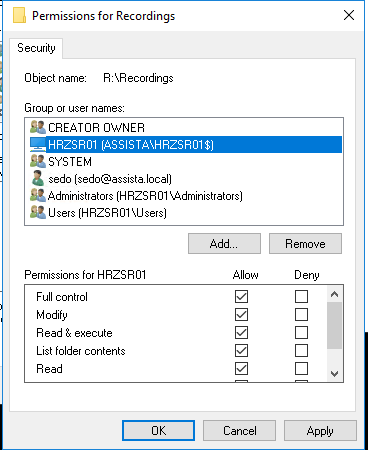Toggle Allow for Read & execute

(x=241, y=332)
